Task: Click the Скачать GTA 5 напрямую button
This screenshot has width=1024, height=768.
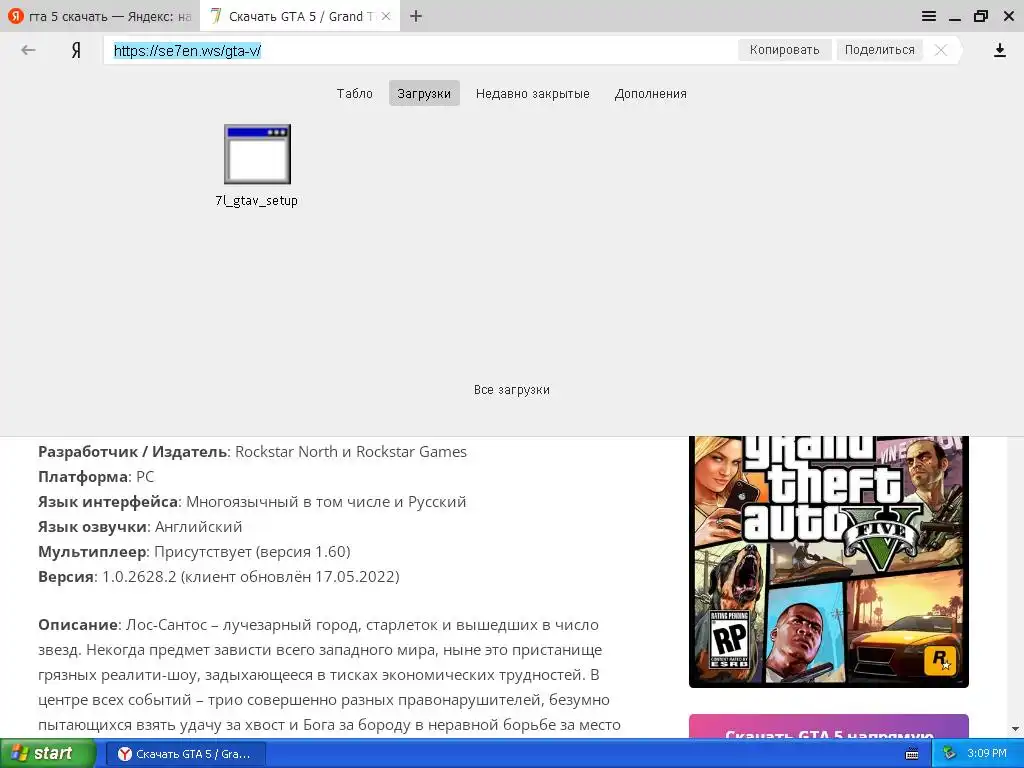Action: click(829, 728)
